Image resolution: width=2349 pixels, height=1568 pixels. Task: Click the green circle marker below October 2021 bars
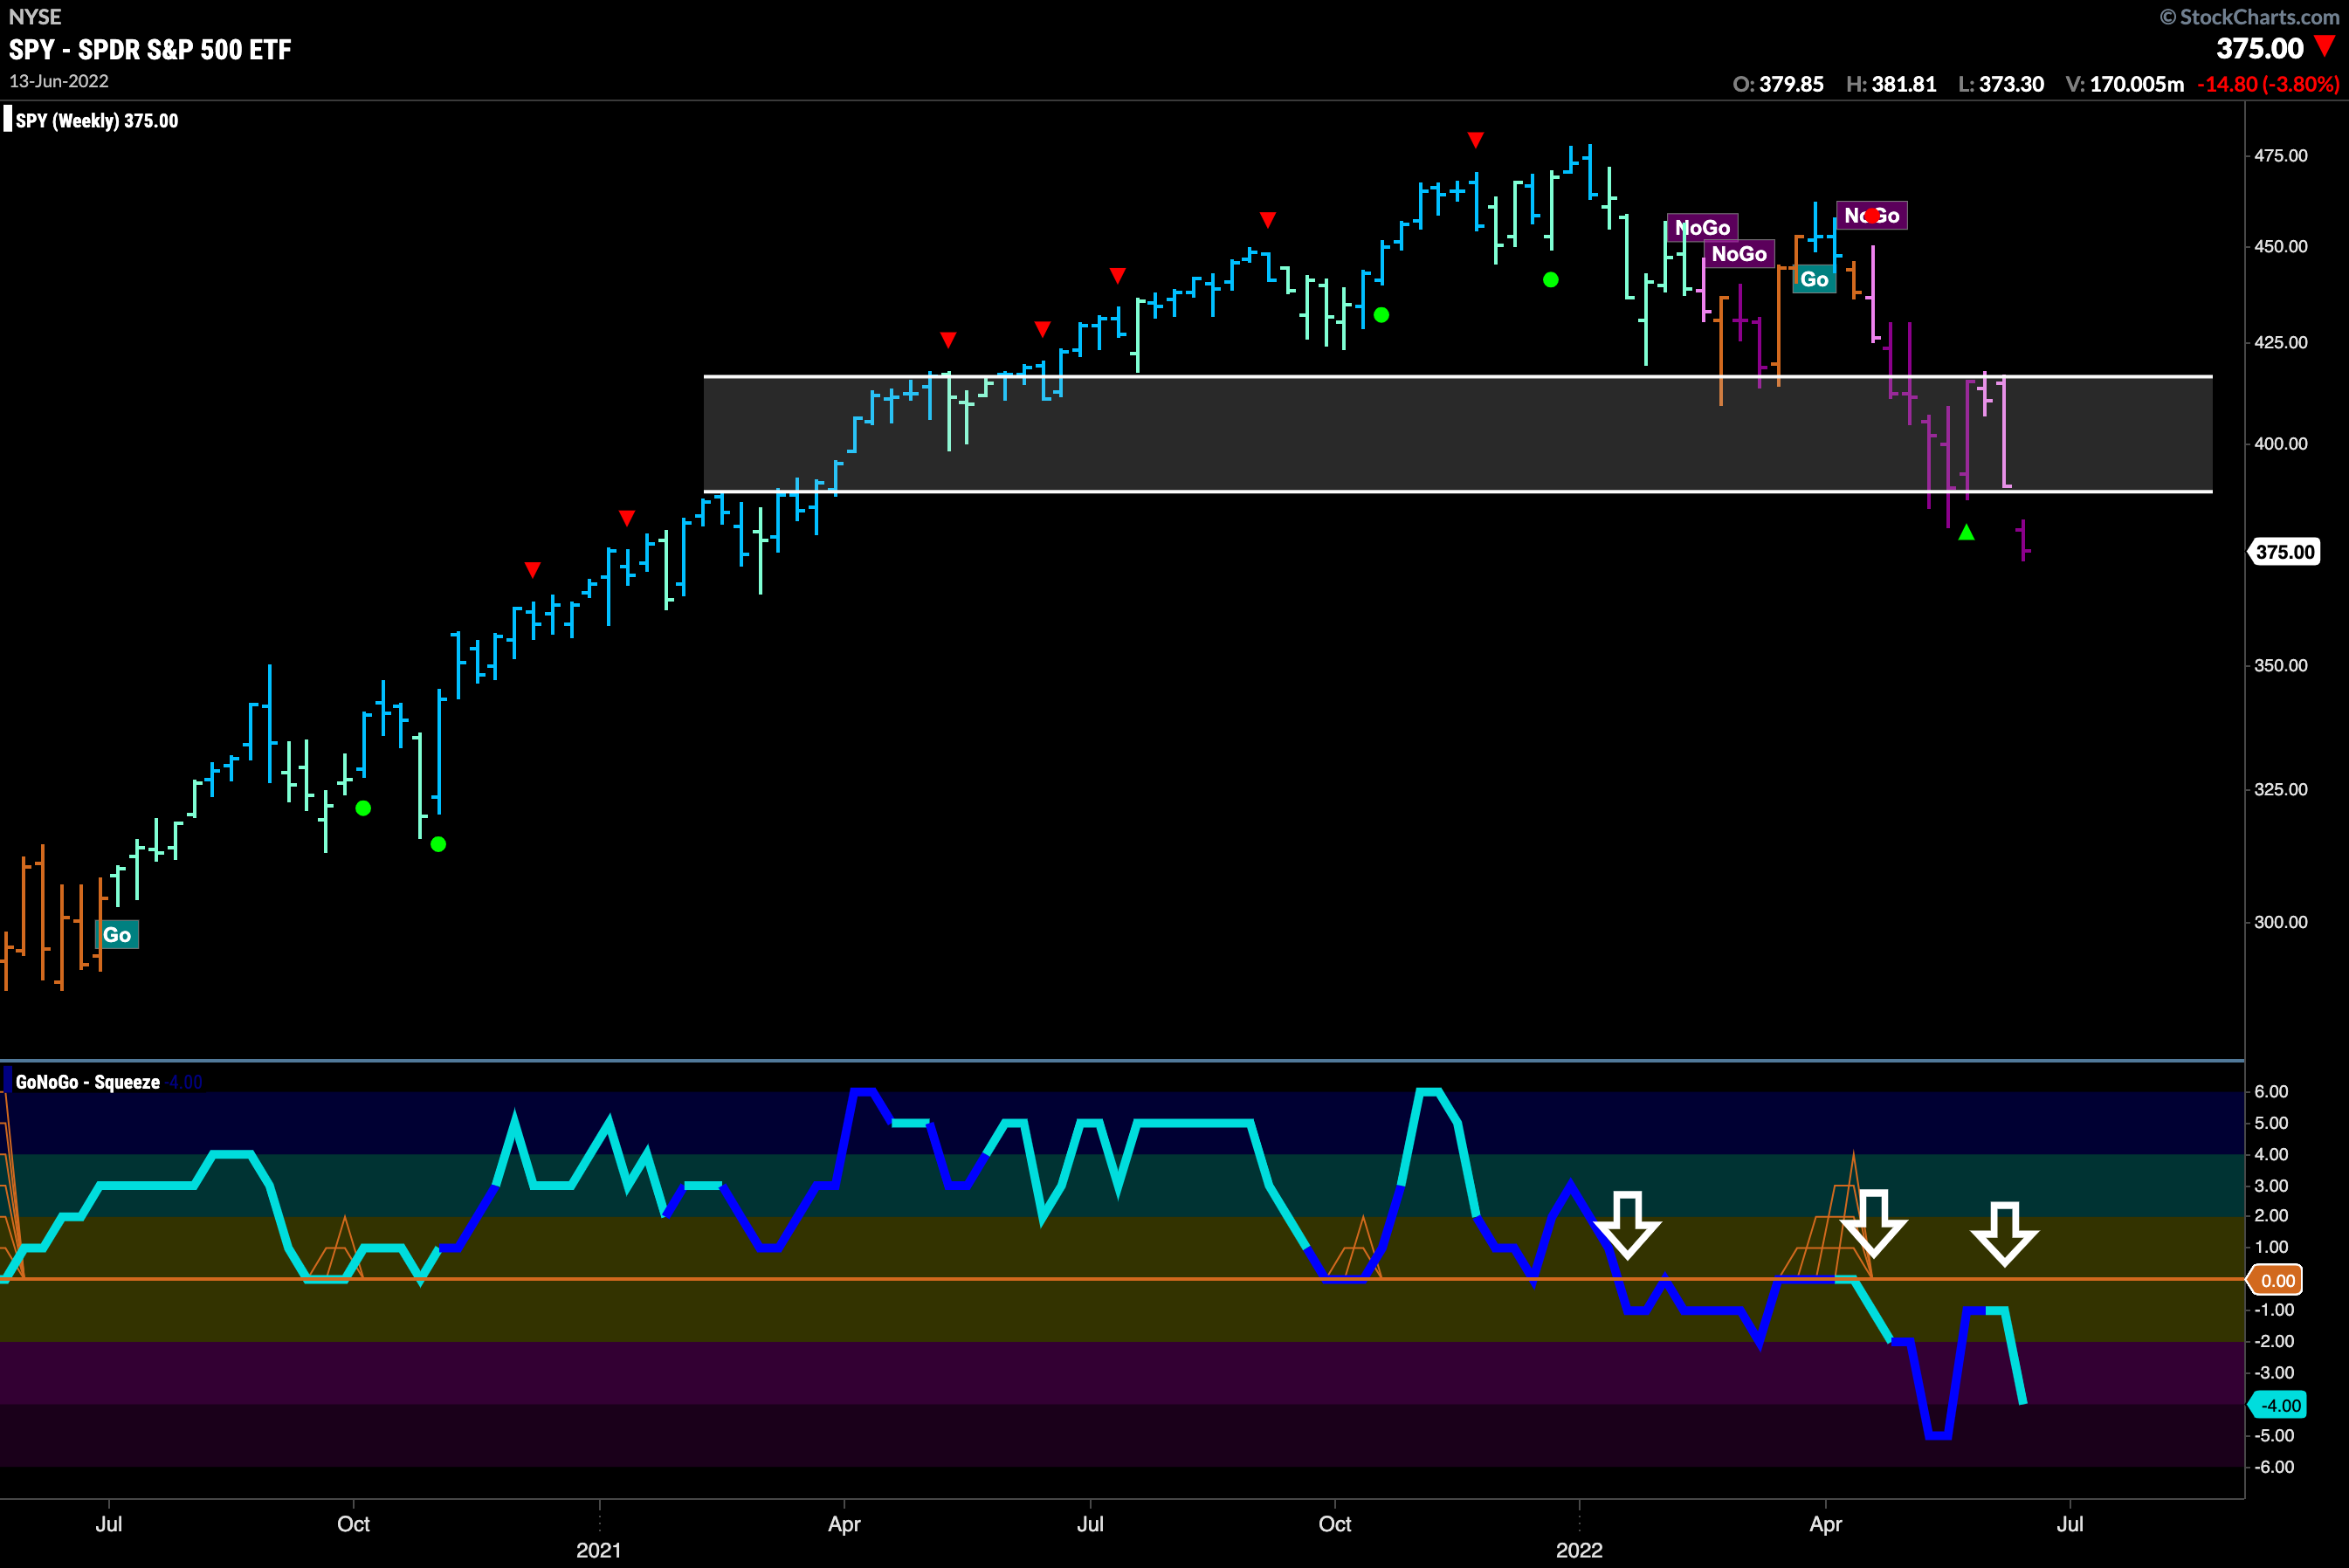point(1381,315)
